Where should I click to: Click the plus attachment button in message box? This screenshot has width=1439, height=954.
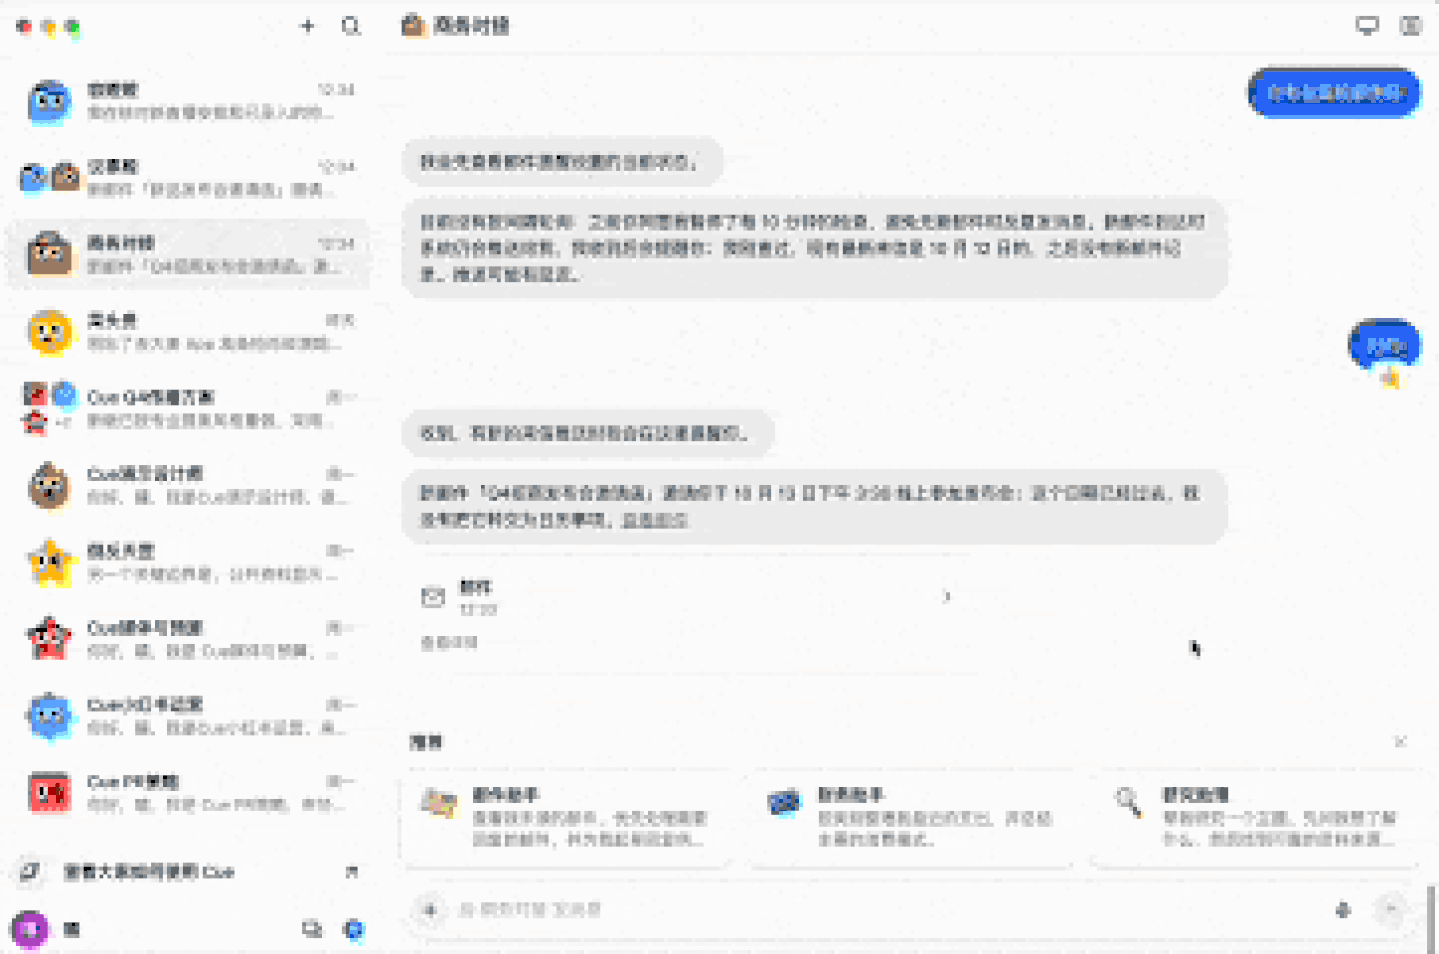[x=430, y=909]
